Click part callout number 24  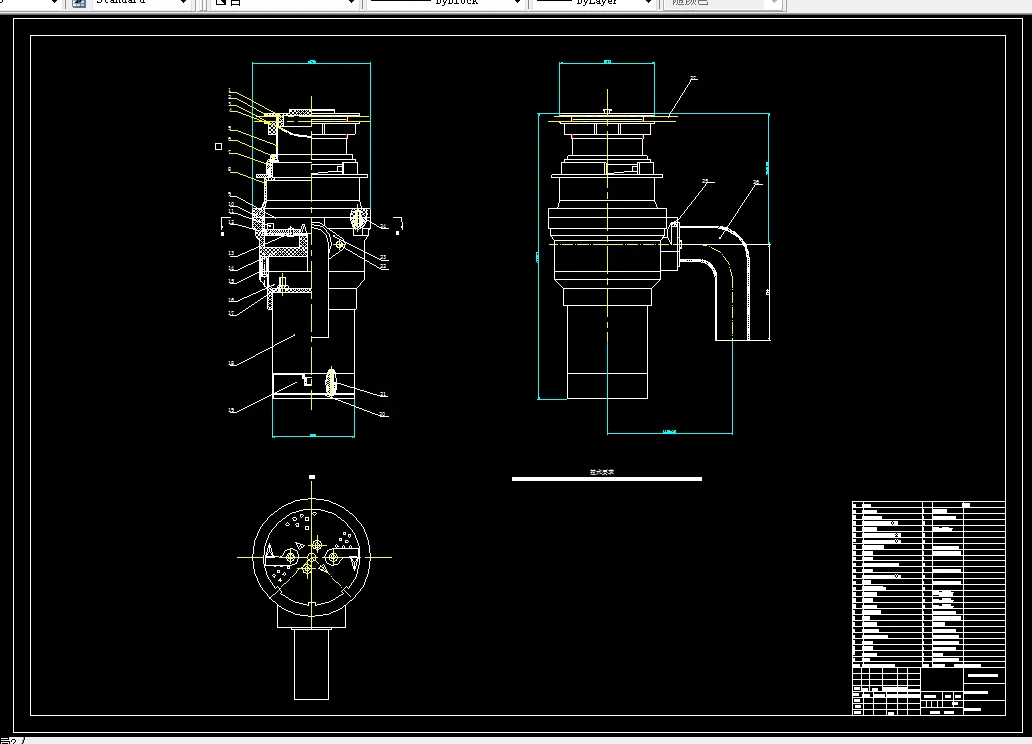(384, 226)
